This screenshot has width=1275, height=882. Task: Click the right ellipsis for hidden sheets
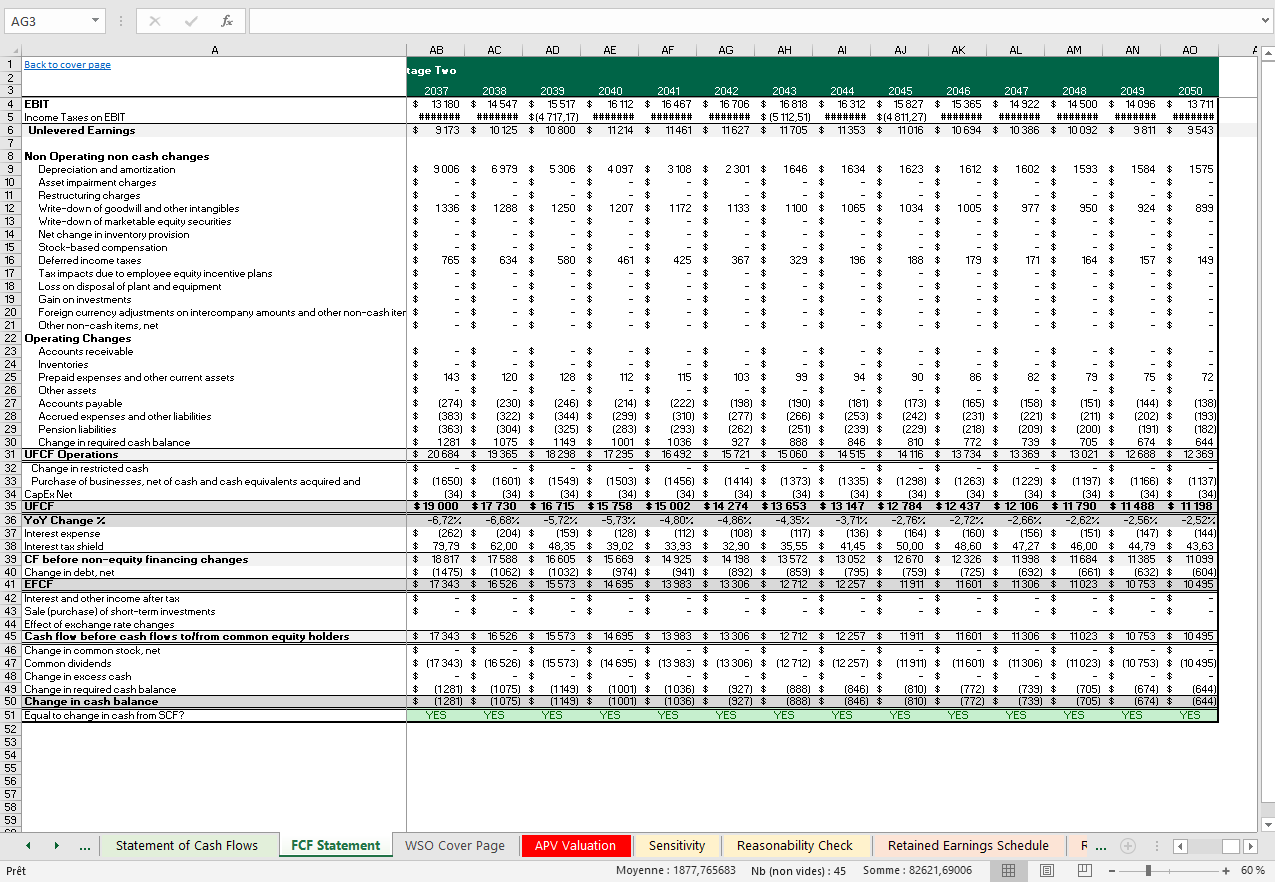1100,846
